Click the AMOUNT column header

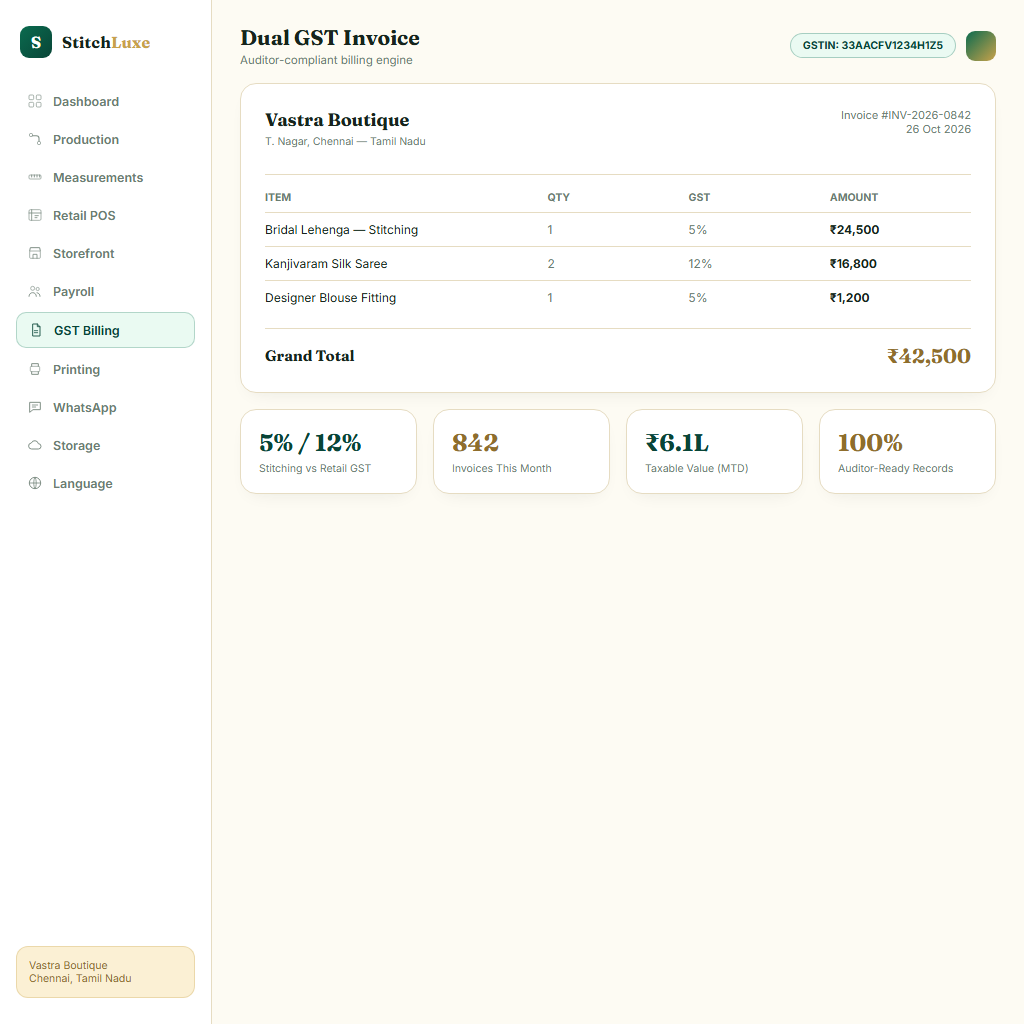coord(854,197)
